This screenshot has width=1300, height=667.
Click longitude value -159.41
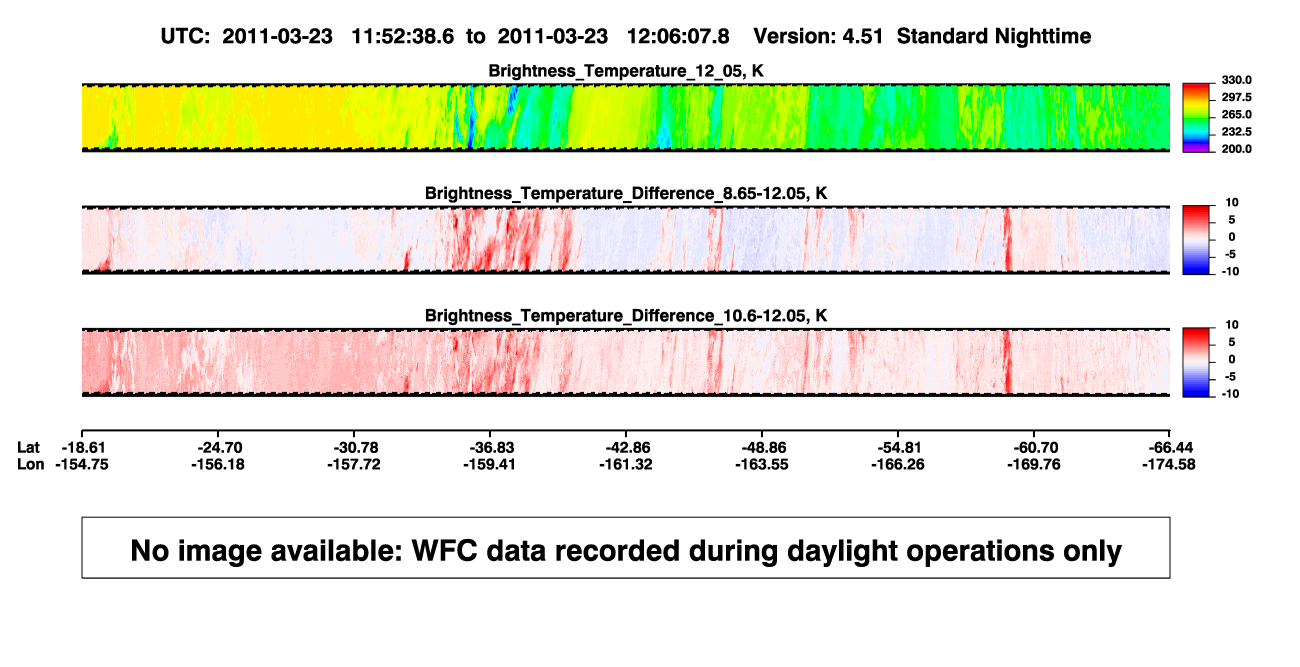click(x=490, y=464)
